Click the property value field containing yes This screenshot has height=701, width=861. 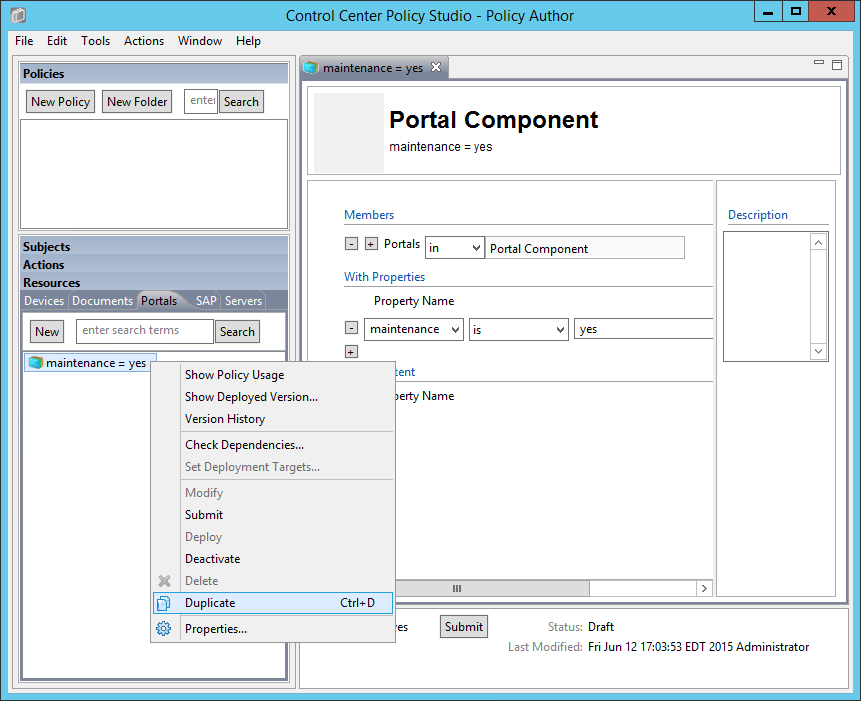click(x=644, y=329)
